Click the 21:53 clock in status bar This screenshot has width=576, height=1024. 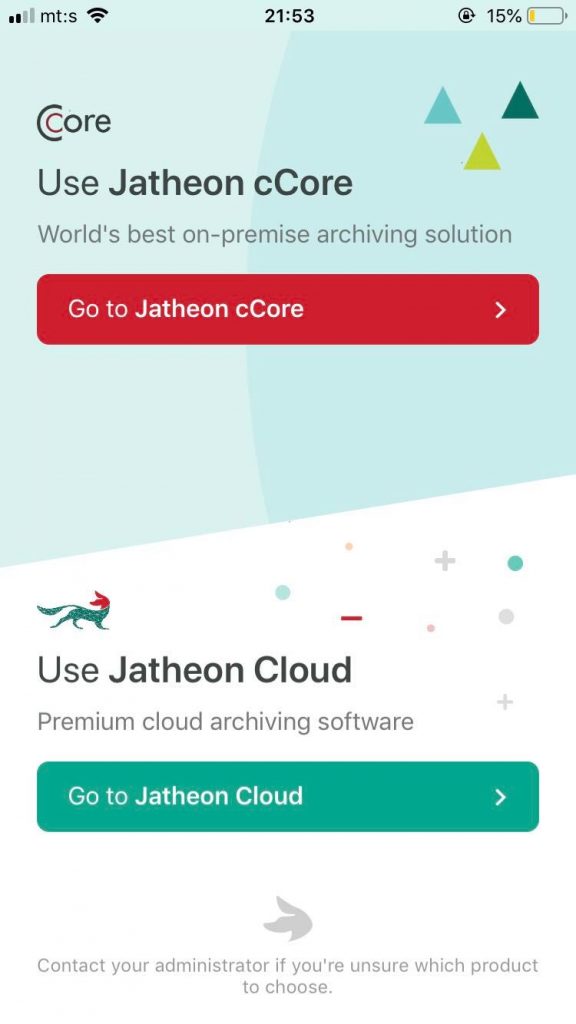click(x=289, y=16)
